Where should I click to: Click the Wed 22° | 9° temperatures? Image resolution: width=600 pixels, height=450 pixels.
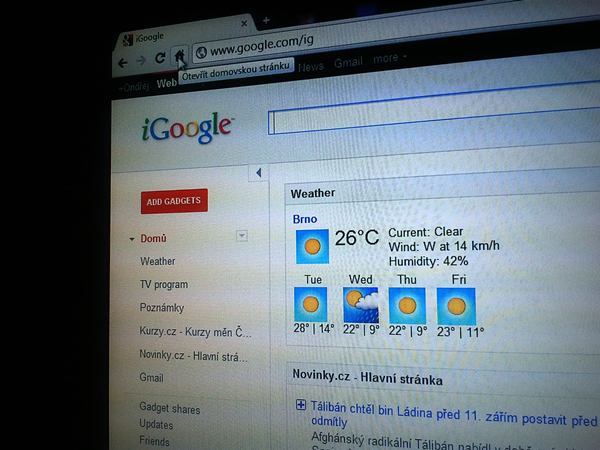point(361,329)
